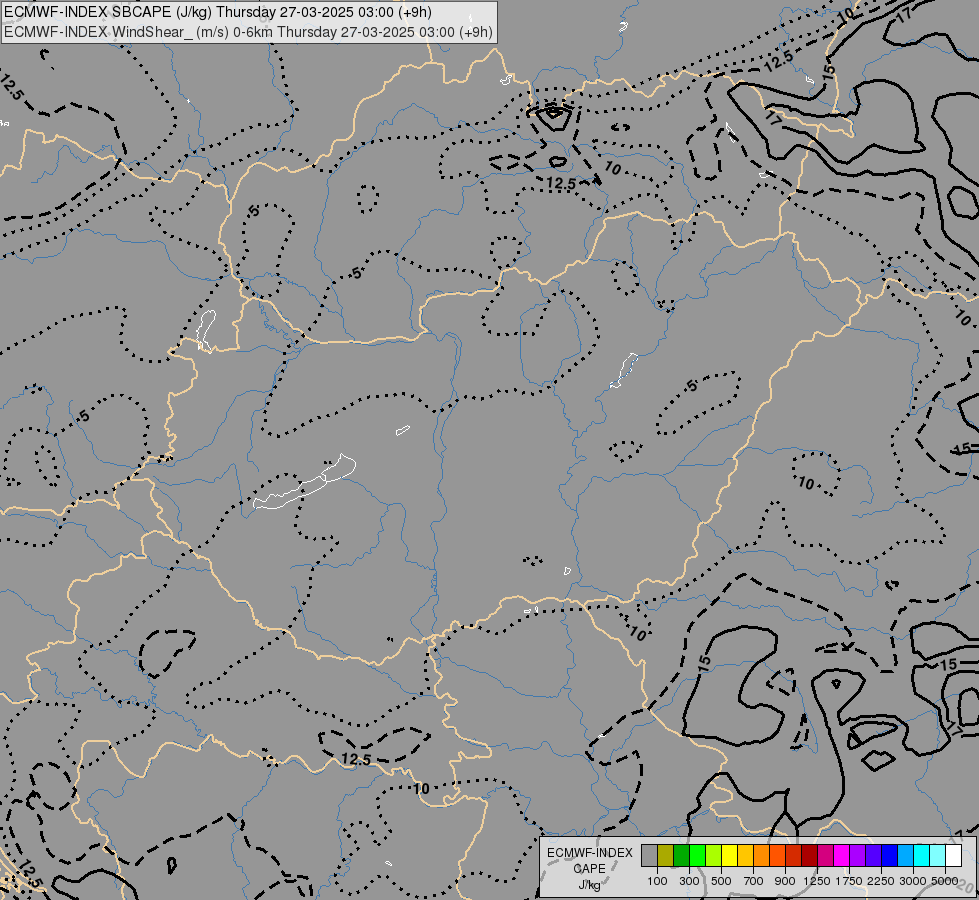Click the 3000 legend scale label

coord(913,881)
